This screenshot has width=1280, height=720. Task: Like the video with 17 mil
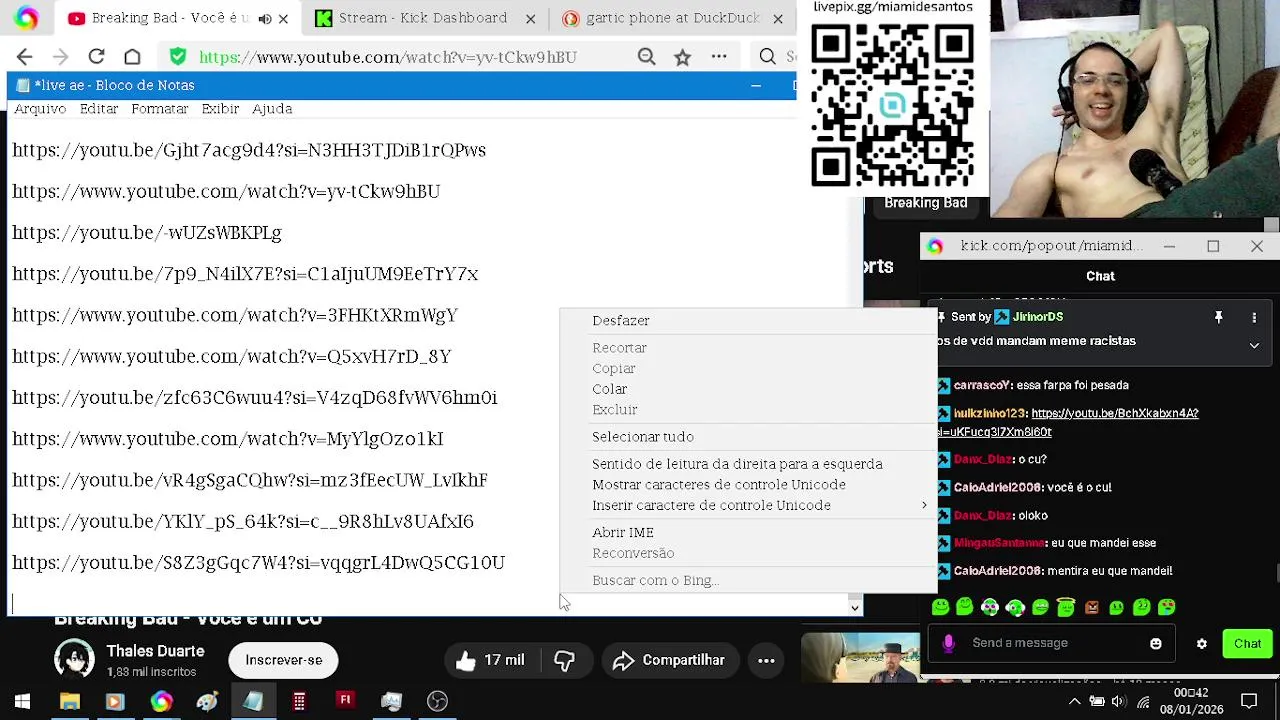pos(490,660)
